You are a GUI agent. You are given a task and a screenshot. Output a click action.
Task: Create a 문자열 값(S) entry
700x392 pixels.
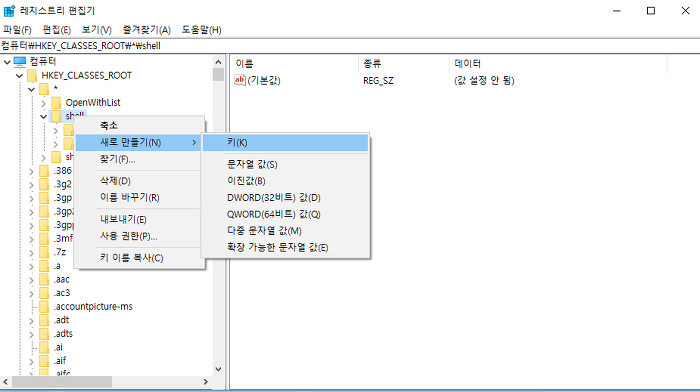click(x=286, y=164)
